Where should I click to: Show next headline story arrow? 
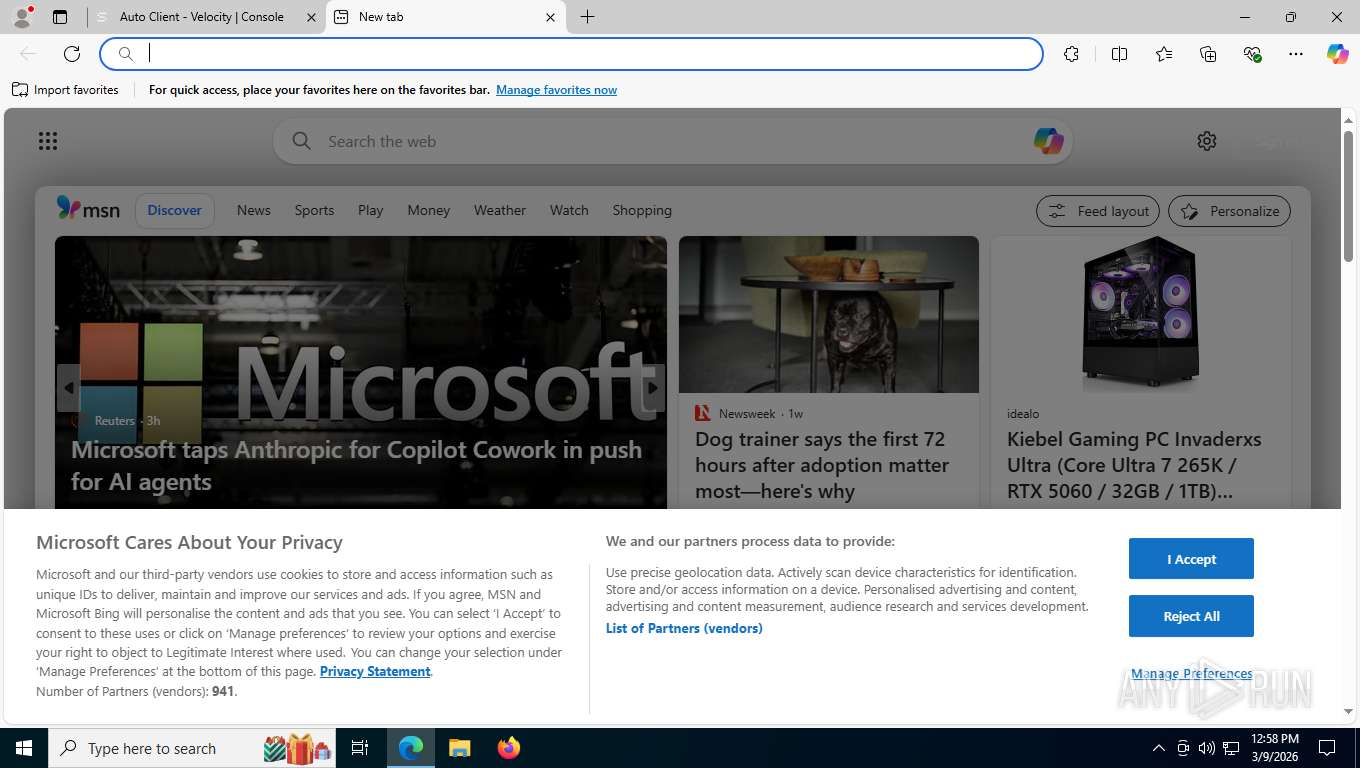point(654,388)
